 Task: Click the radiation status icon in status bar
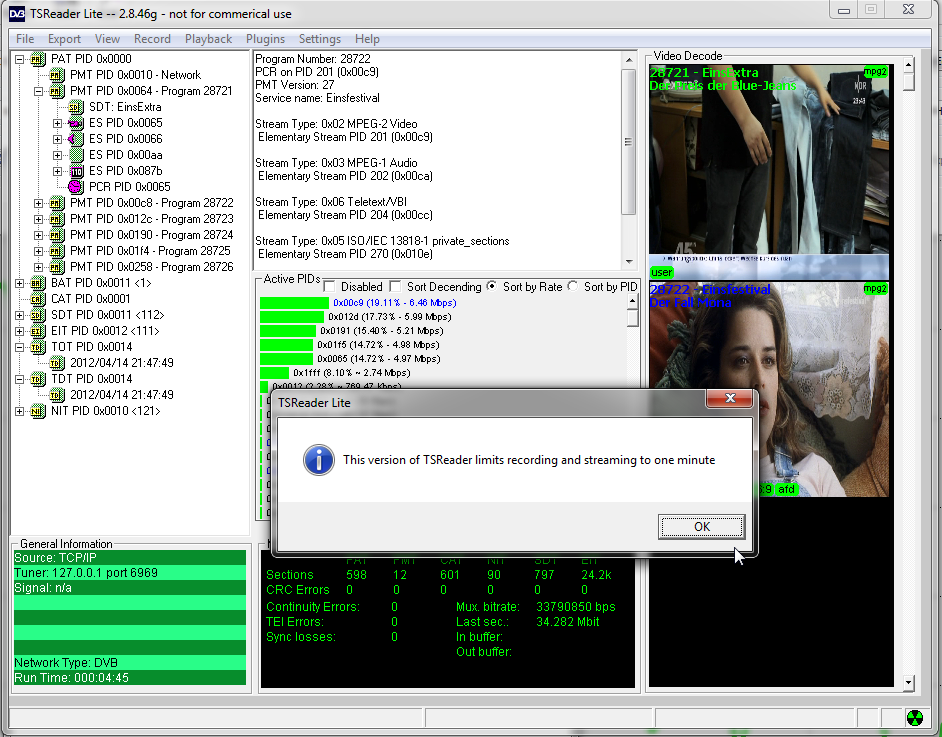pyautogui.click(x=914, y=718)
